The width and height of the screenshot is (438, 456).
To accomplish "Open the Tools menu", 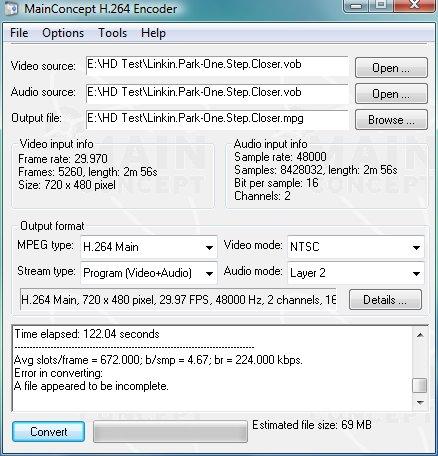I will click(x=112, y=33).
